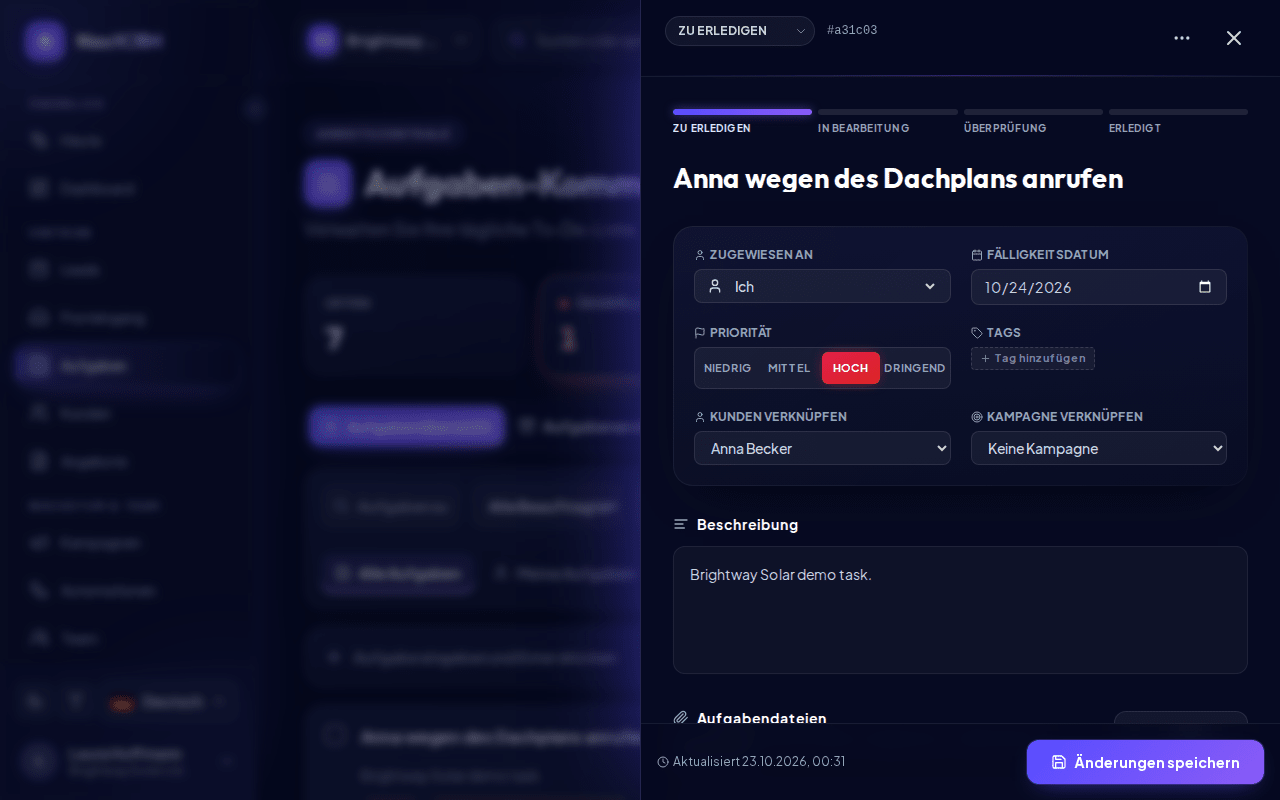Open the Kampagne verknüpfen dropdown Keine Kampagne

(1099, 448)
